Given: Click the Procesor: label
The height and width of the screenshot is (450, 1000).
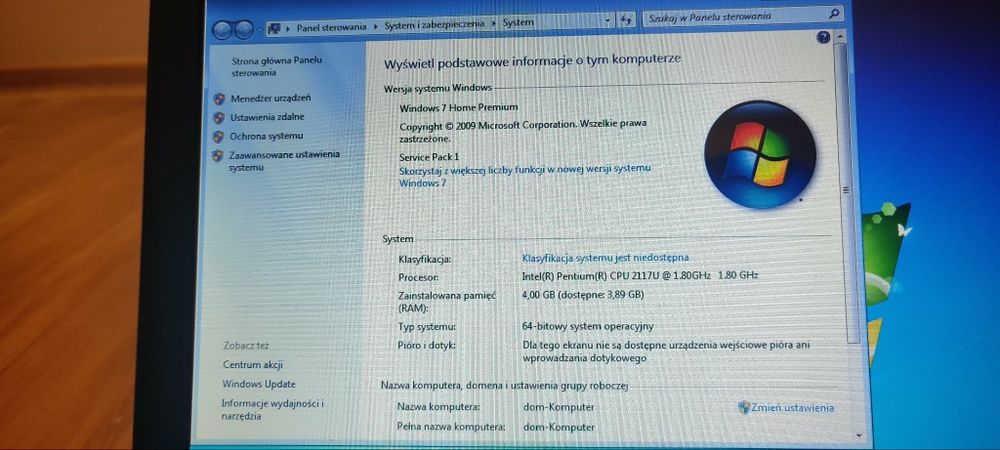Looking at the screenshot, I should pyautogui.click(x=418, y=277).
